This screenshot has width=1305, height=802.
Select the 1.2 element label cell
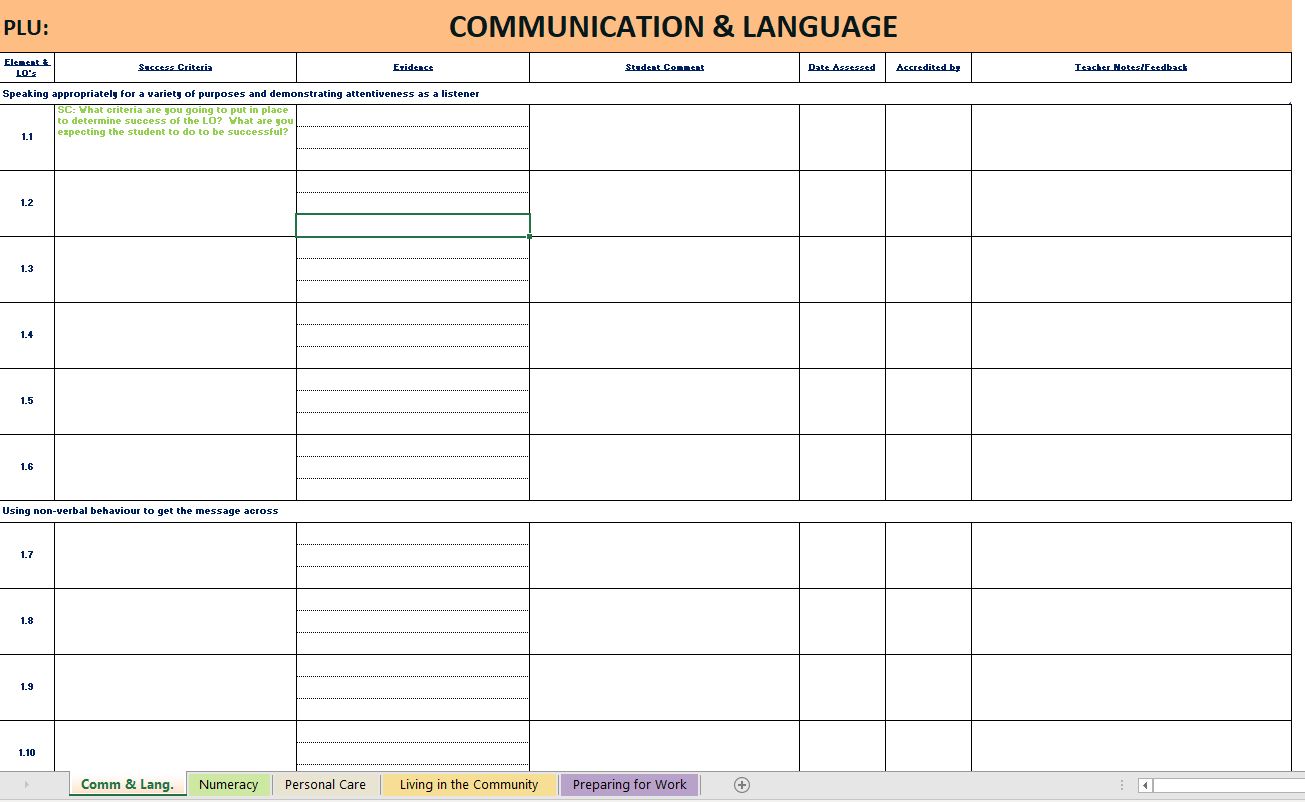coord(27,203)
